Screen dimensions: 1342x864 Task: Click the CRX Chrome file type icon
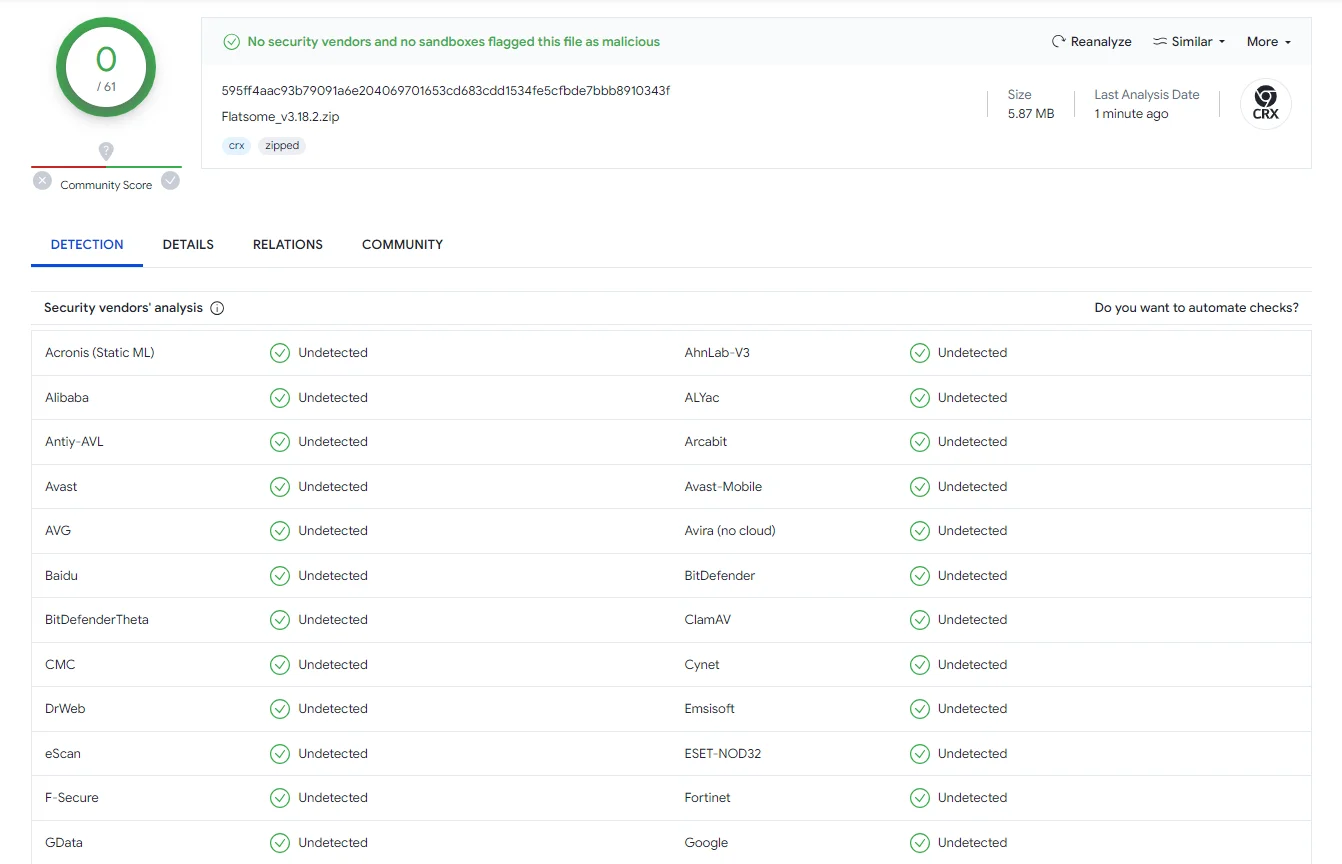(1266, 104)
